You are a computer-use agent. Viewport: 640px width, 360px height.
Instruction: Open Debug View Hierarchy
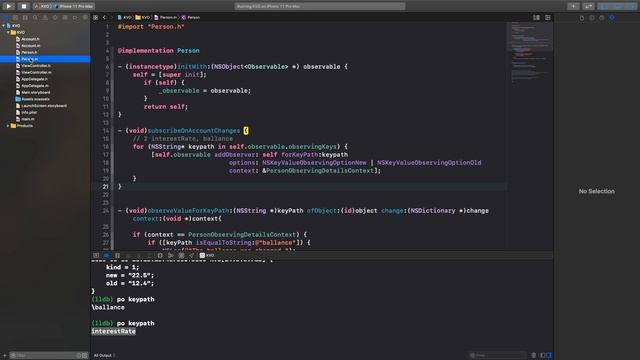click(160, 256)
